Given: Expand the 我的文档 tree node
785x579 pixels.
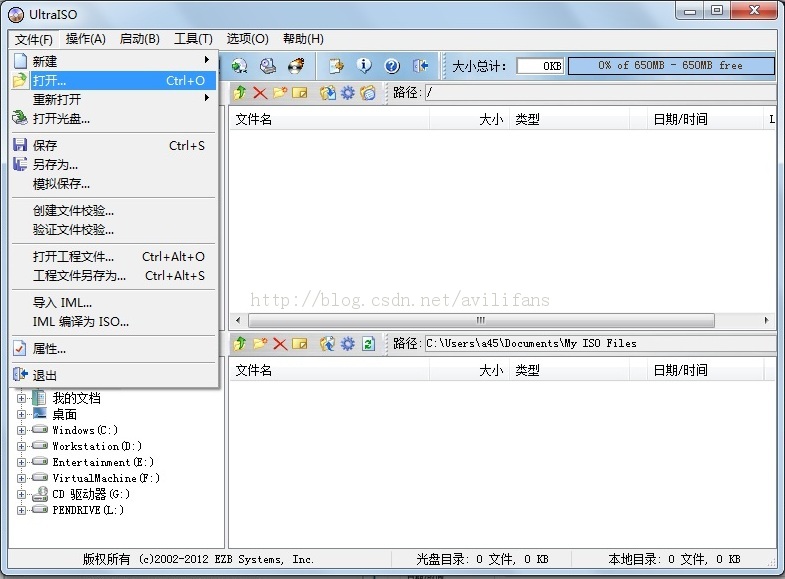Looking at the screenshot, I should (22, 399).
